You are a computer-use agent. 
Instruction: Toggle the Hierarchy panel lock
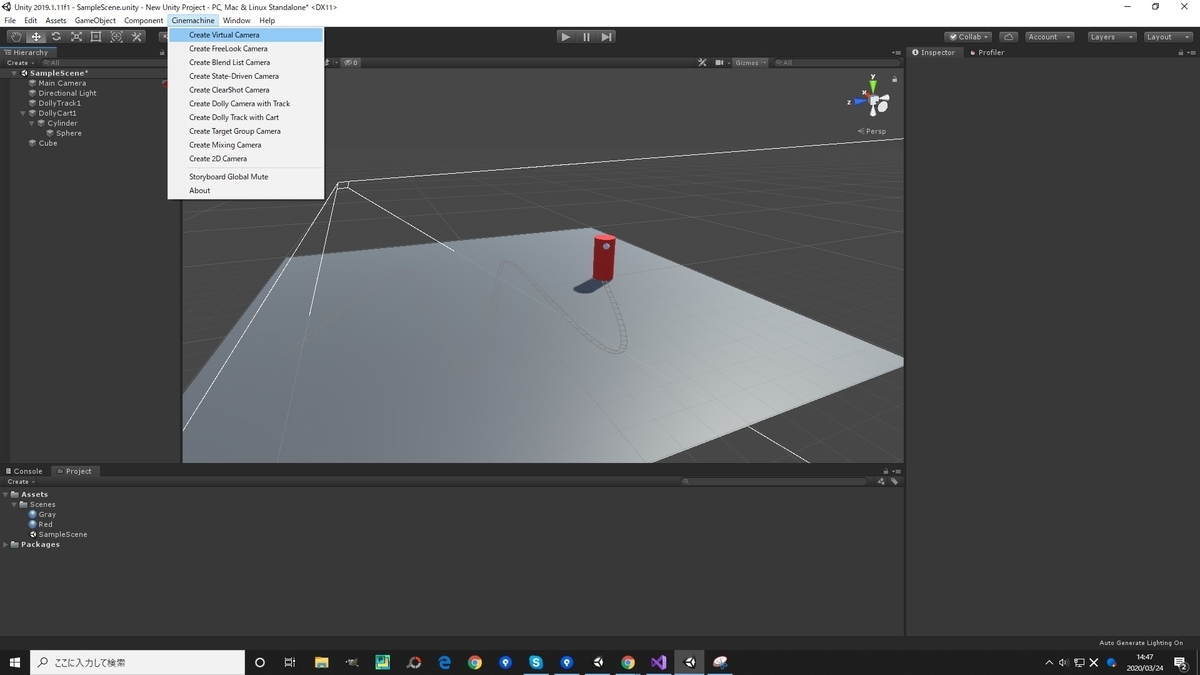point(163,52)
